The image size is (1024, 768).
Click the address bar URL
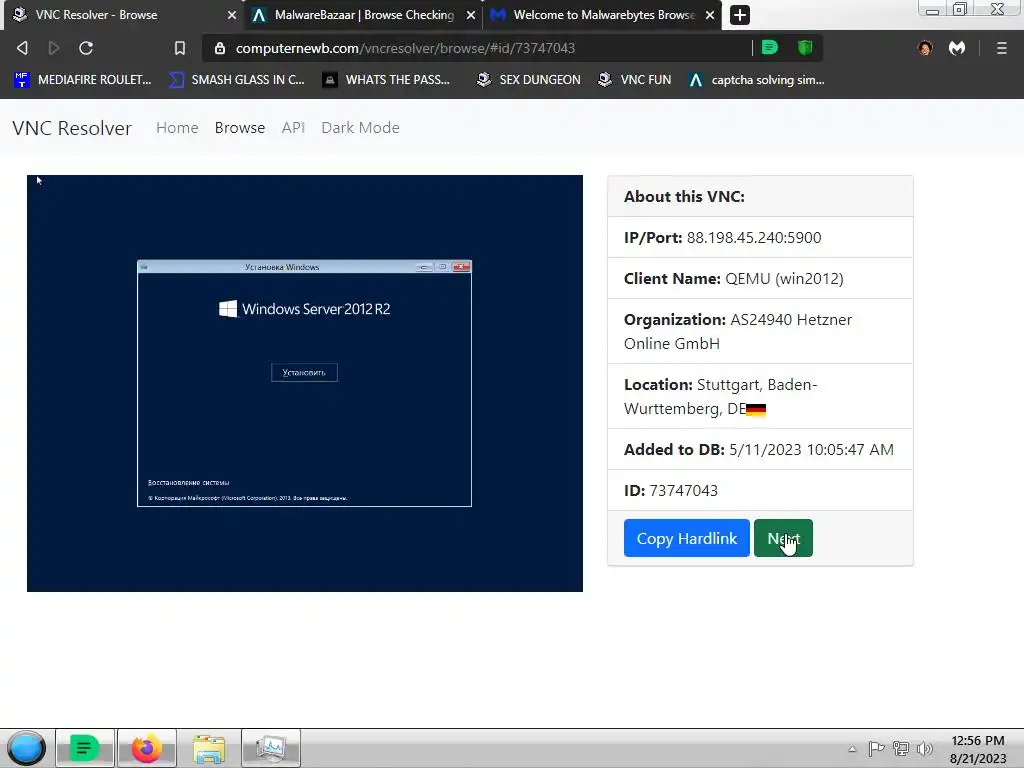tap(405, 48)
